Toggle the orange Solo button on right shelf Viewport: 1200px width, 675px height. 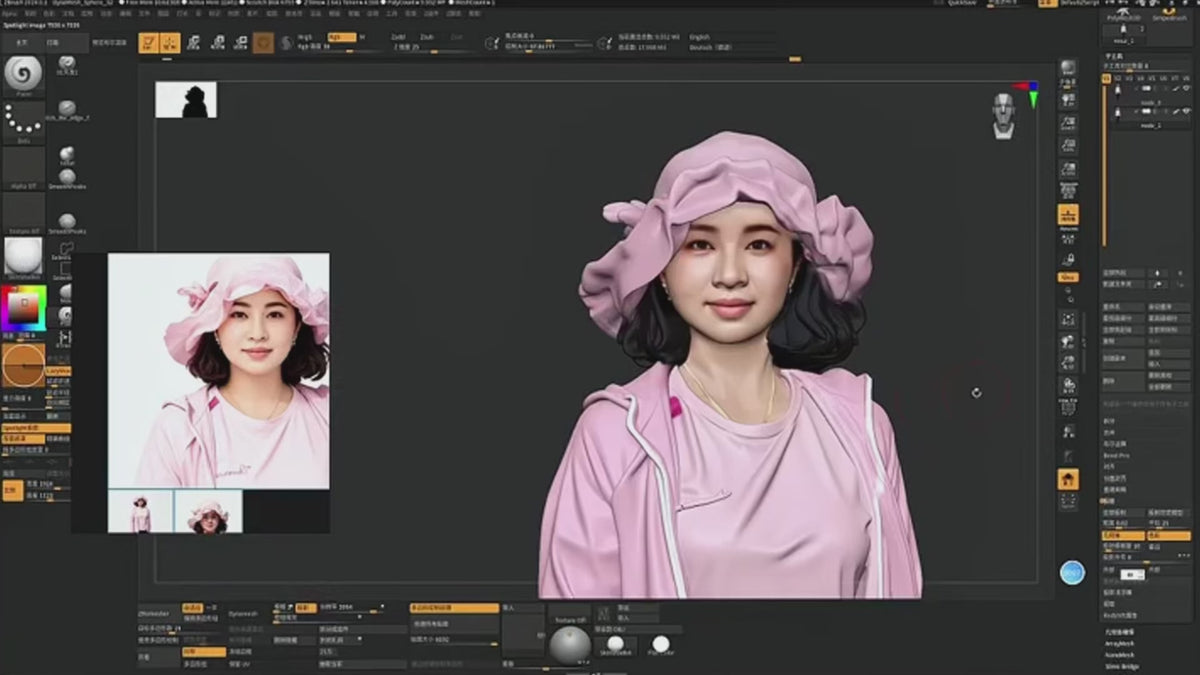point(1068,479)
